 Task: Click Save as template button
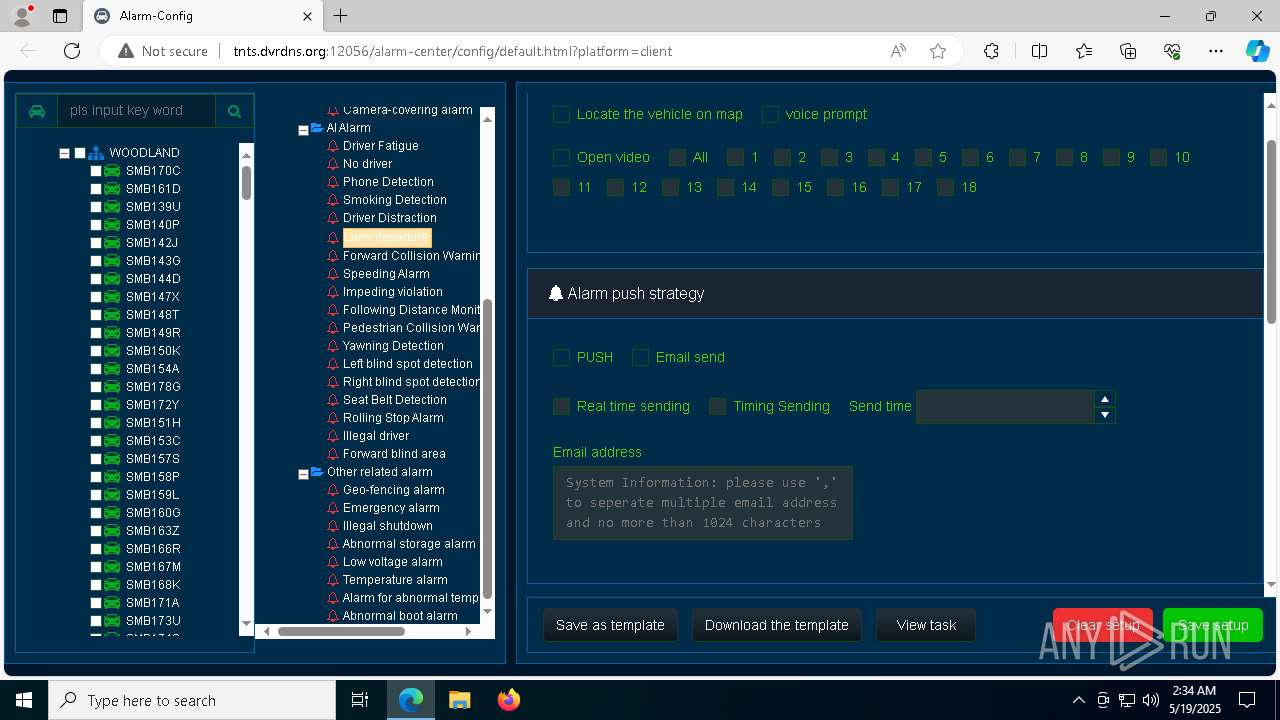point(610,625)
